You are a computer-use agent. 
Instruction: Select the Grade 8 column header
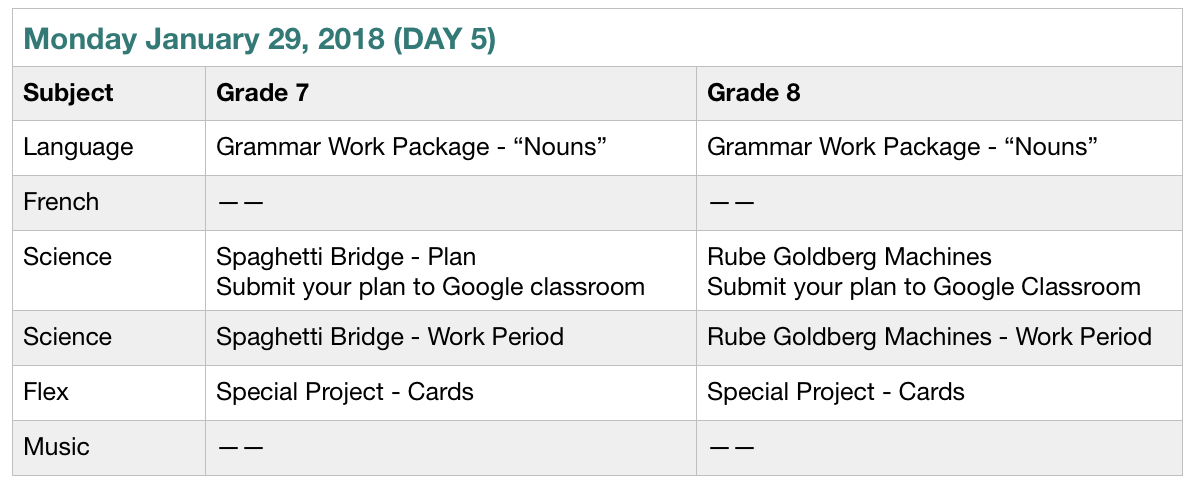(753, 93)
